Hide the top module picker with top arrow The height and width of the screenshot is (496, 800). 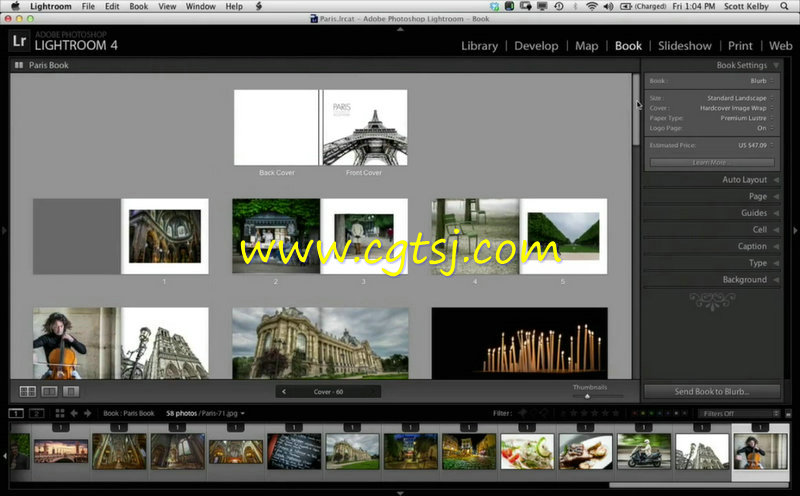click(x=400, y=30)
